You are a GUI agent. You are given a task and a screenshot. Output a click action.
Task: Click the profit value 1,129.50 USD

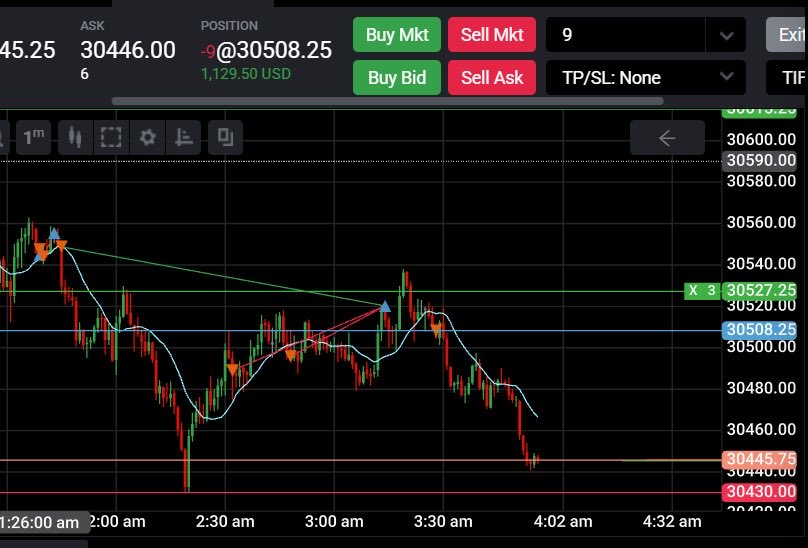246,74
